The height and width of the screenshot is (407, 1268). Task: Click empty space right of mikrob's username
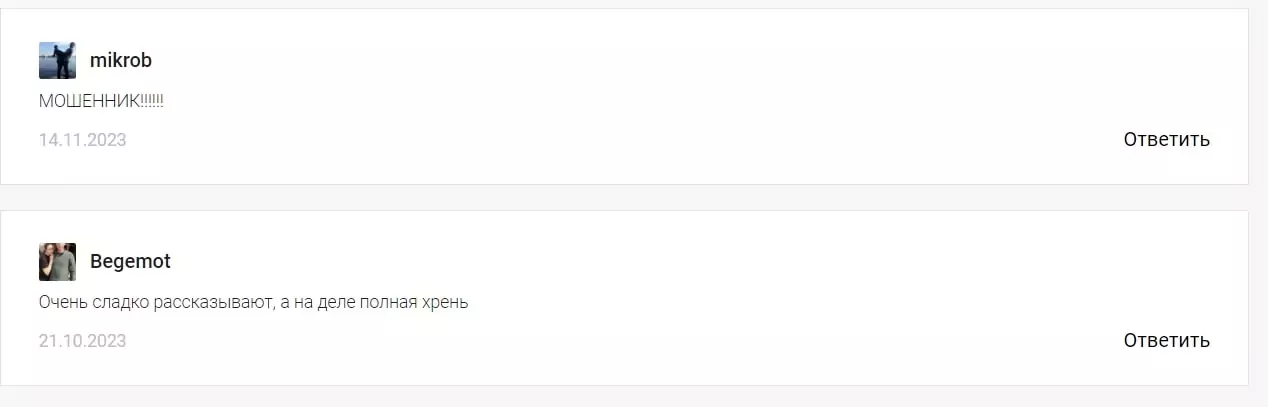click(600, 61)
